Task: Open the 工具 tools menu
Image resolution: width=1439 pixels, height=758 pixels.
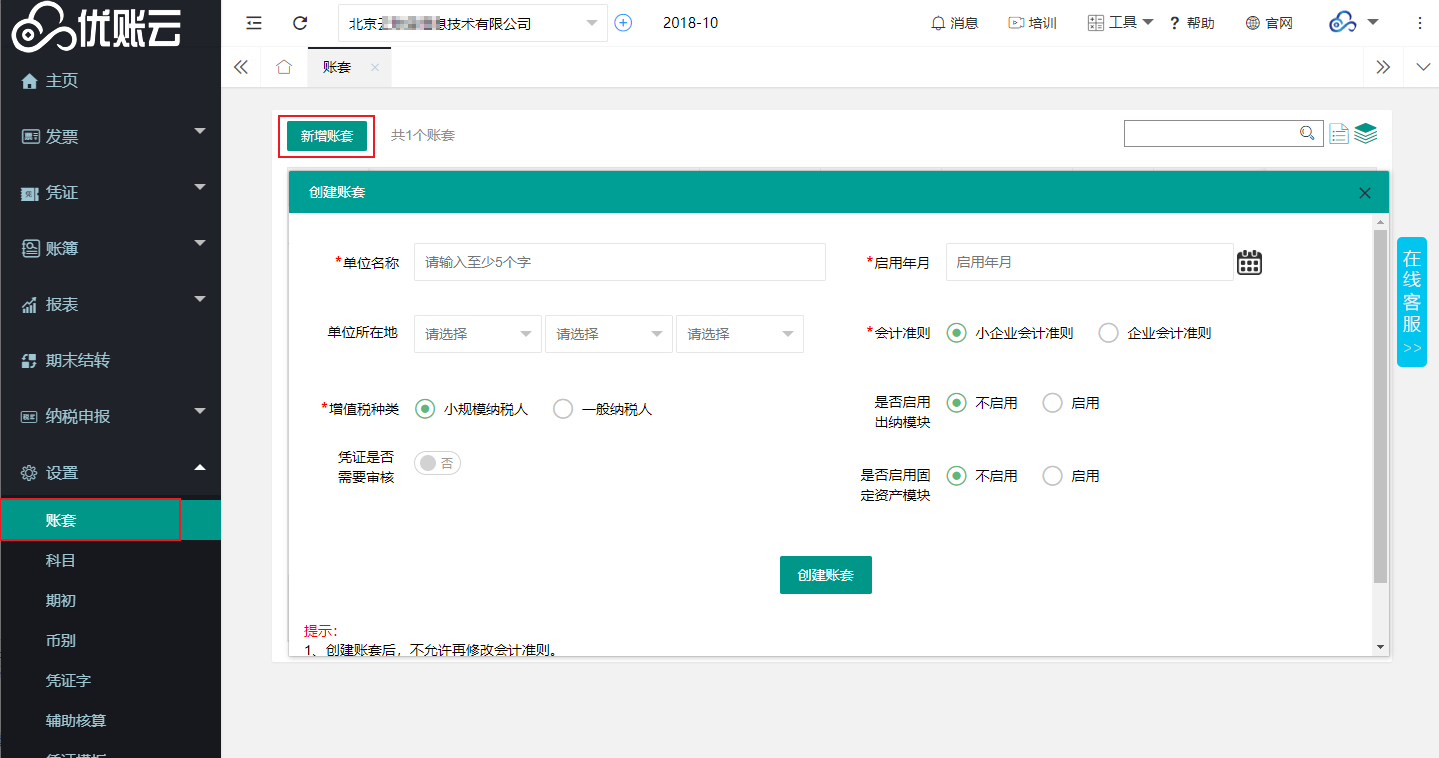Action: coord(1120,23)
